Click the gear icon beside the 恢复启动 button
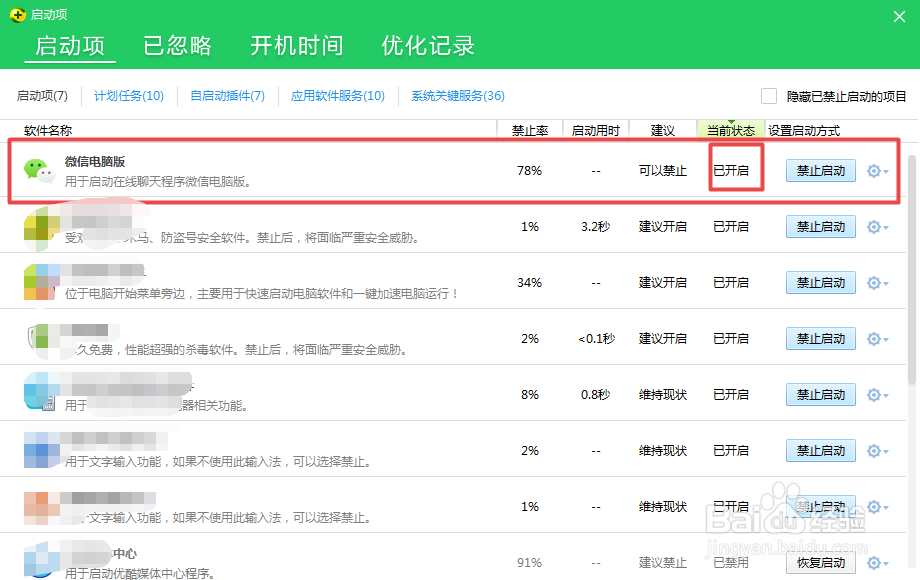920x580 pixels. point(872,562)
